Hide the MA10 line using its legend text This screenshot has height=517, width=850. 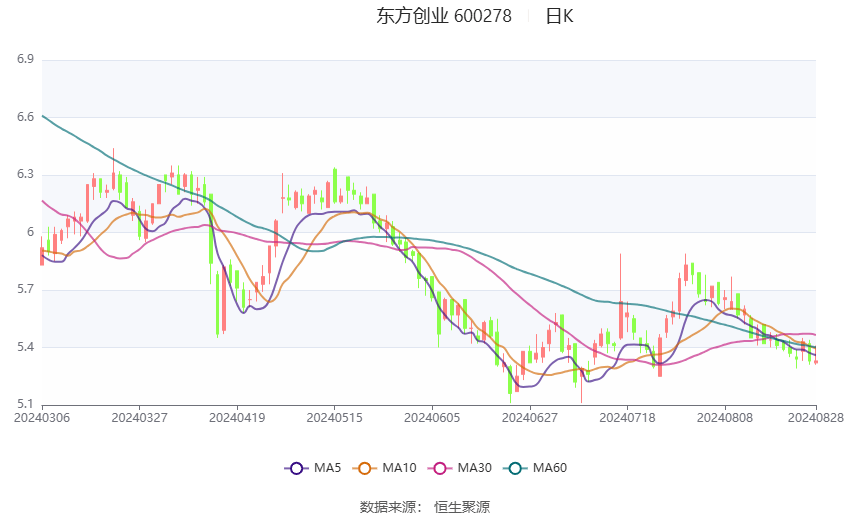400,467
